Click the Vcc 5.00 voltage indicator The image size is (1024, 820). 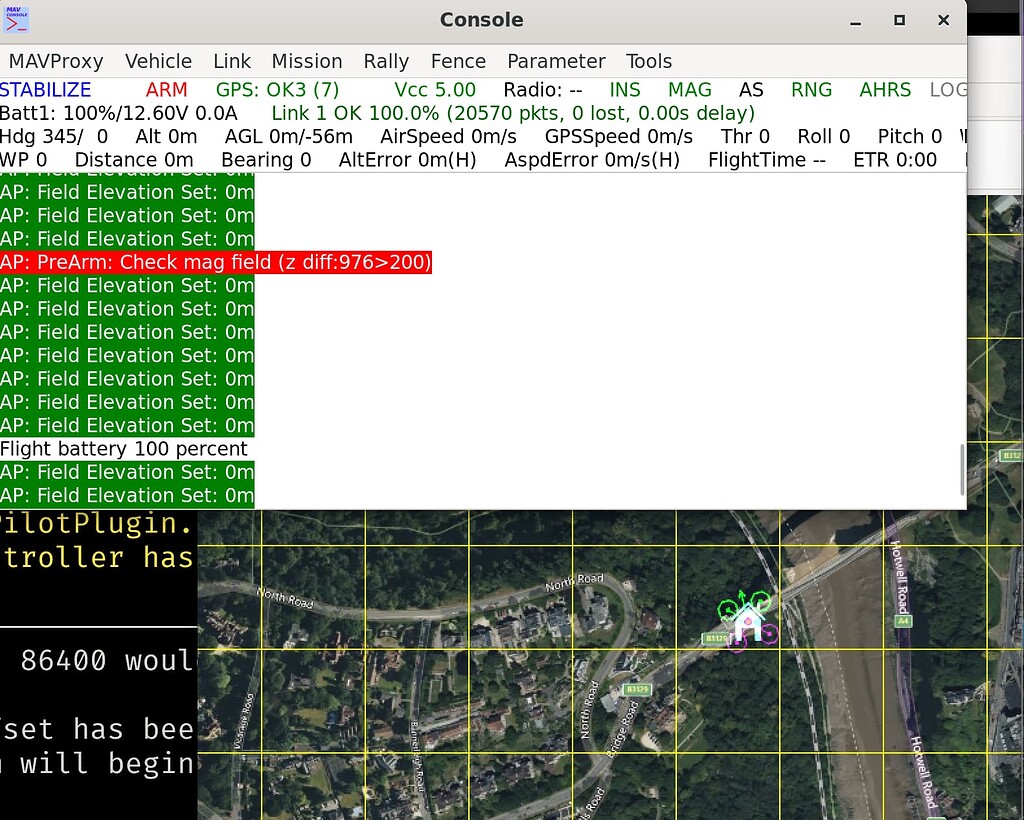click(434, 89)
